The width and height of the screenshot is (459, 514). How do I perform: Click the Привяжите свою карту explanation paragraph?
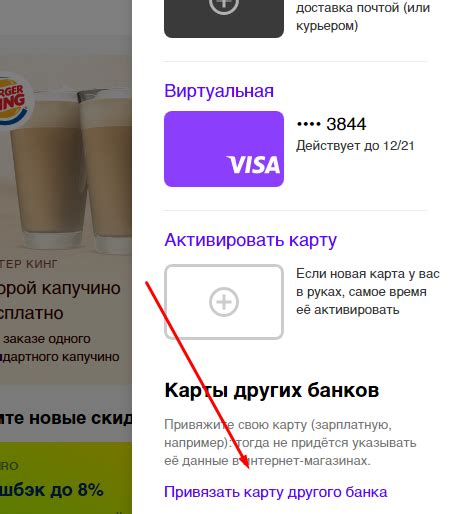coord(290,443)
